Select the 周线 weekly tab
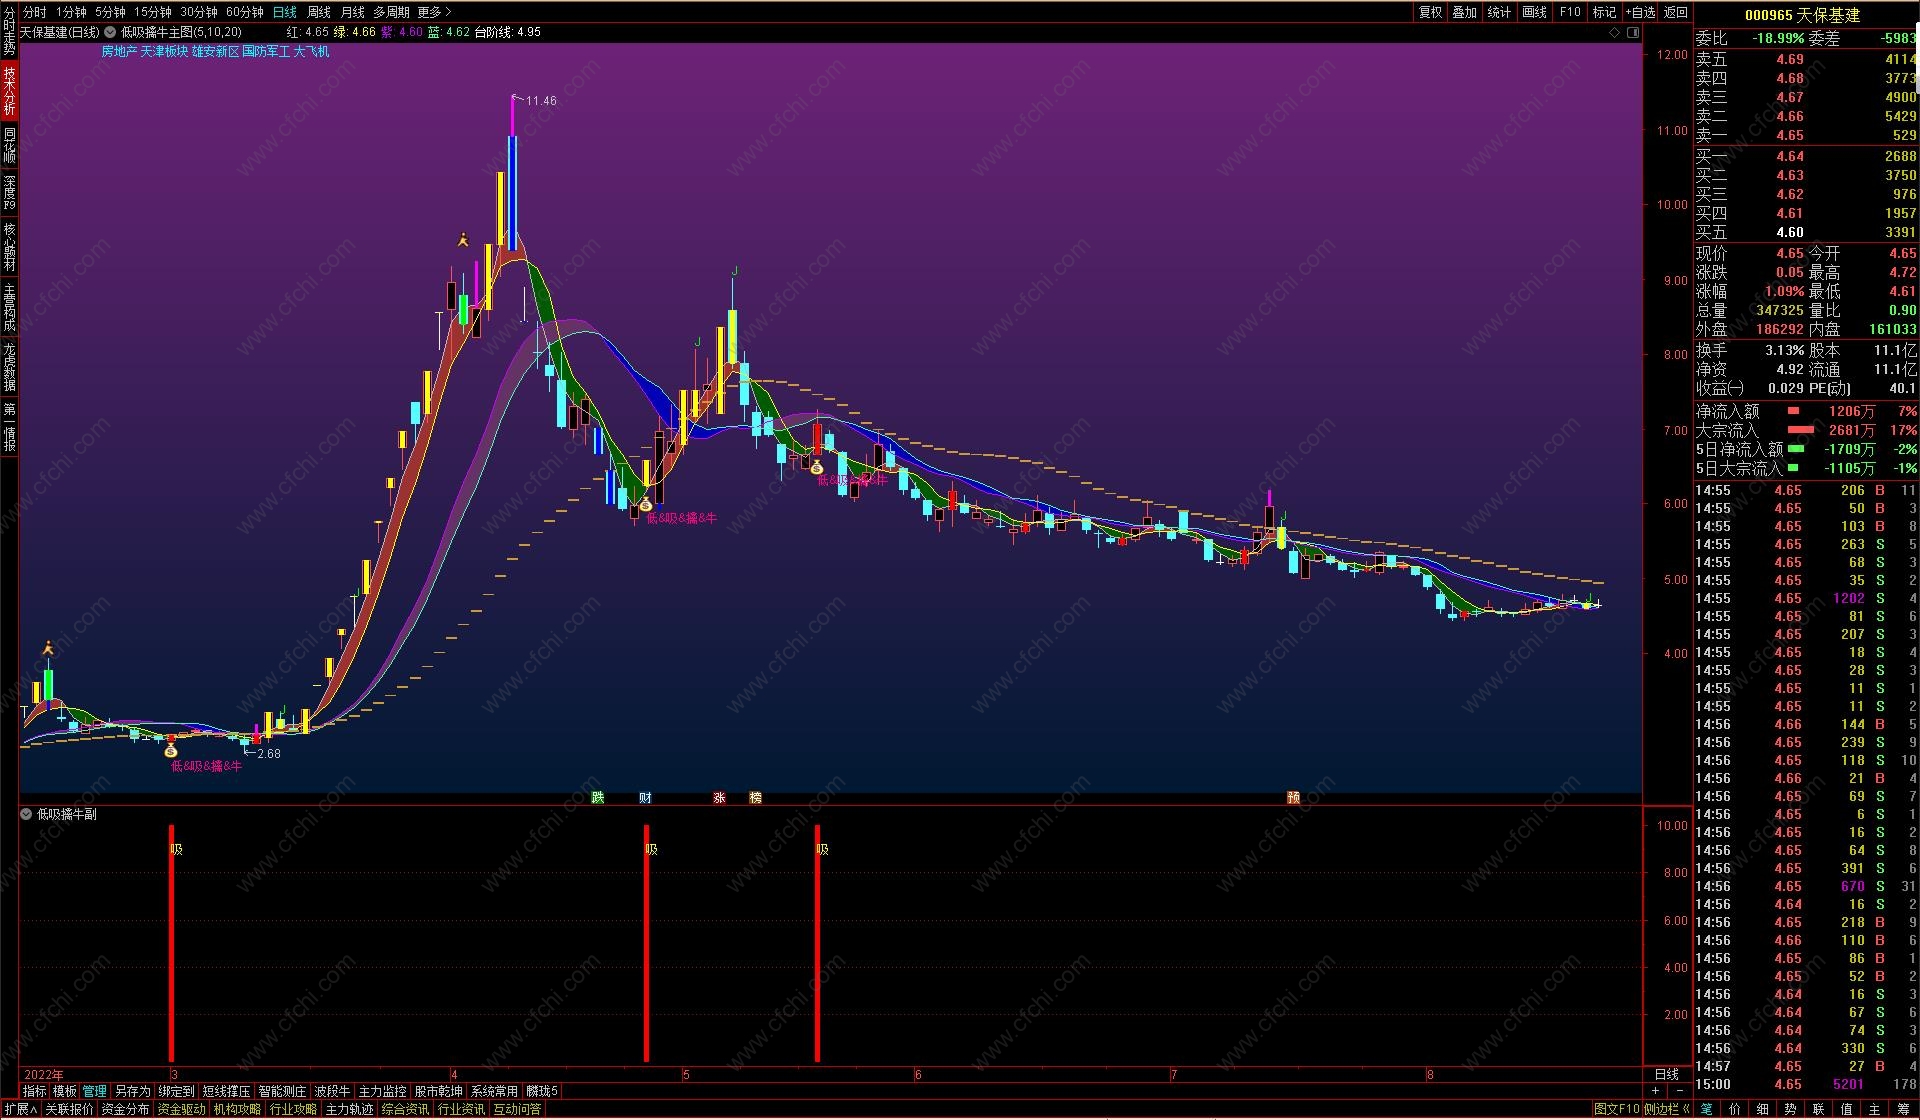The width and height of the screenshot is (1920, 1120). coord(318,12)
